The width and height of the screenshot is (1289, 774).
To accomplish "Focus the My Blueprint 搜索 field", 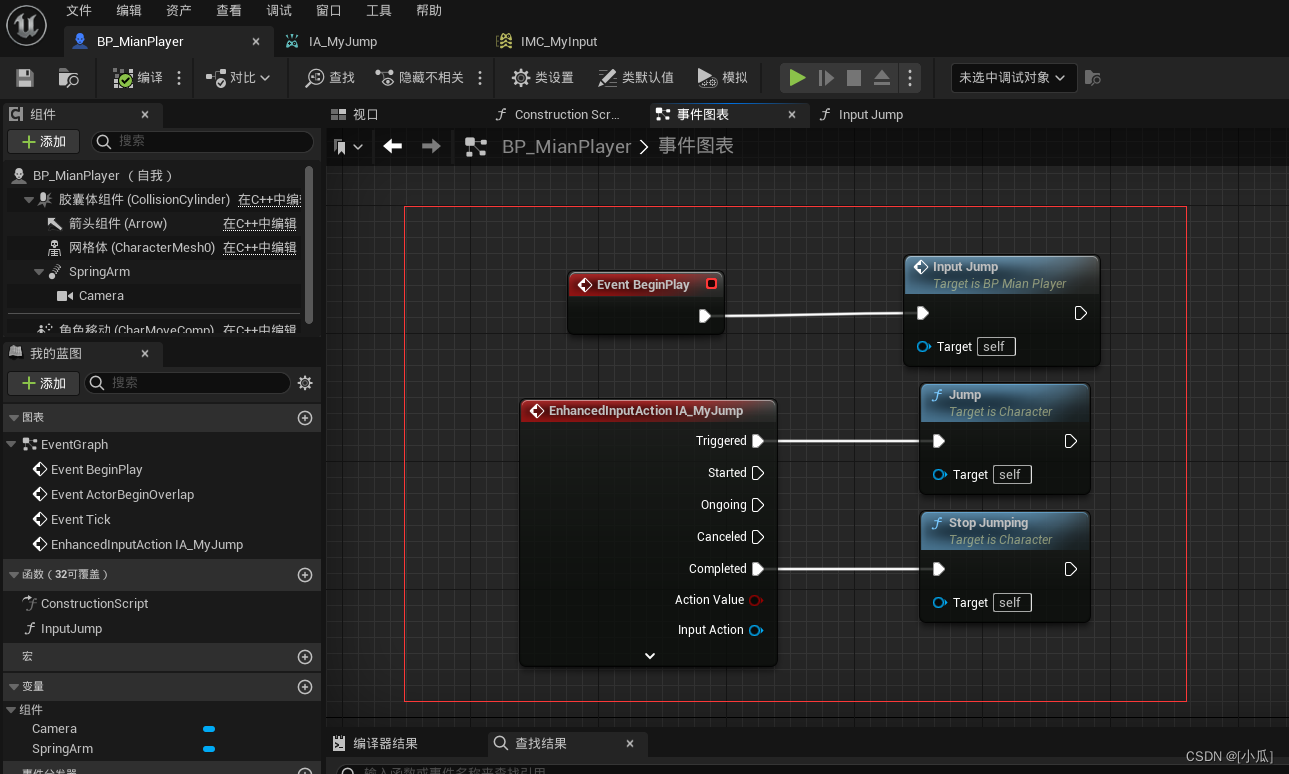I will 187,383.
